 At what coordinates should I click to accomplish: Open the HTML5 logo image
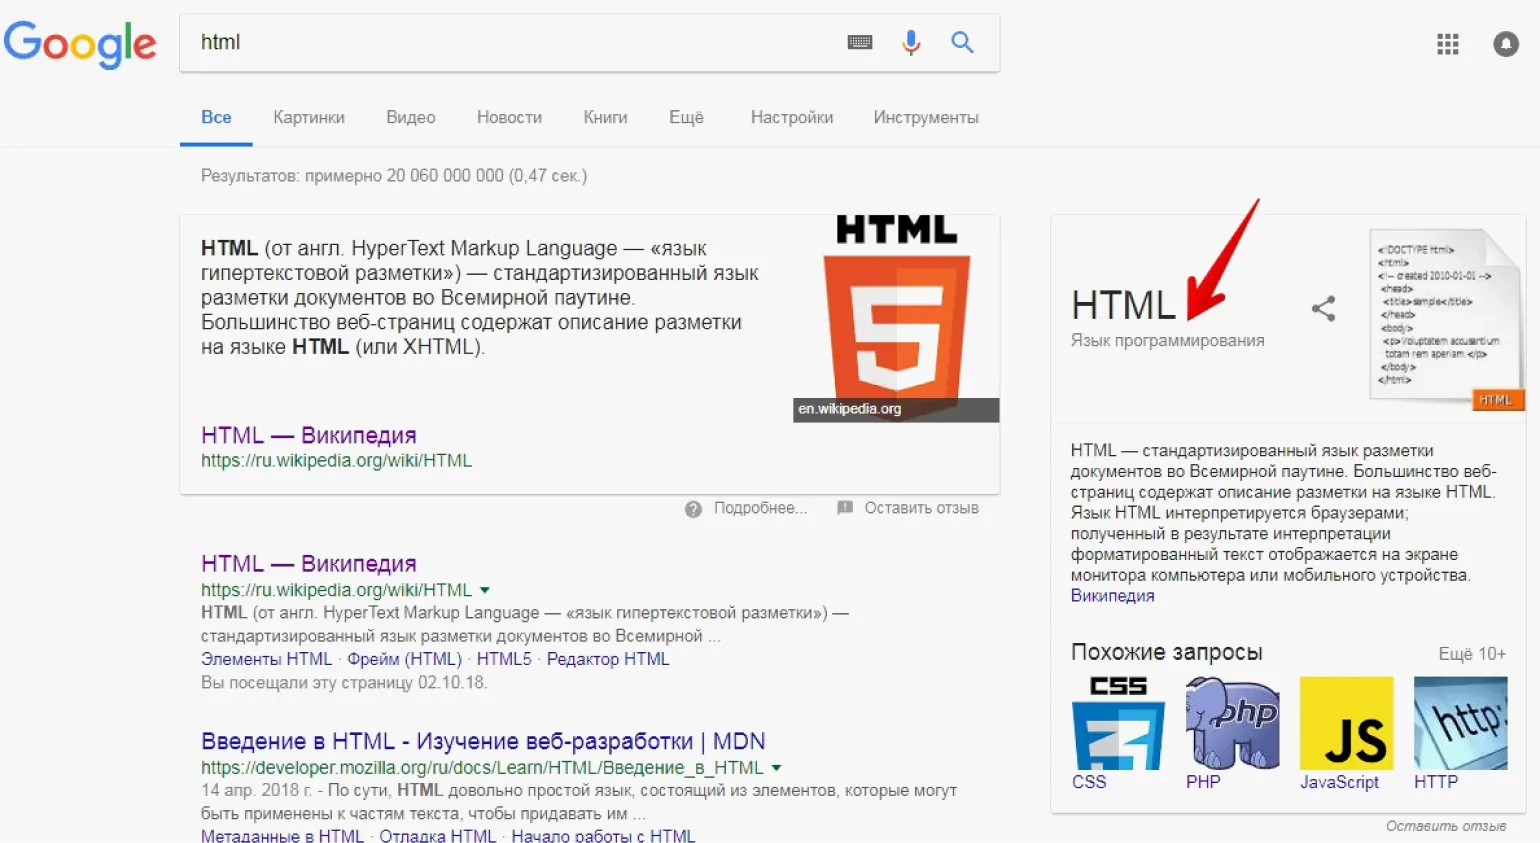[897, 318]
